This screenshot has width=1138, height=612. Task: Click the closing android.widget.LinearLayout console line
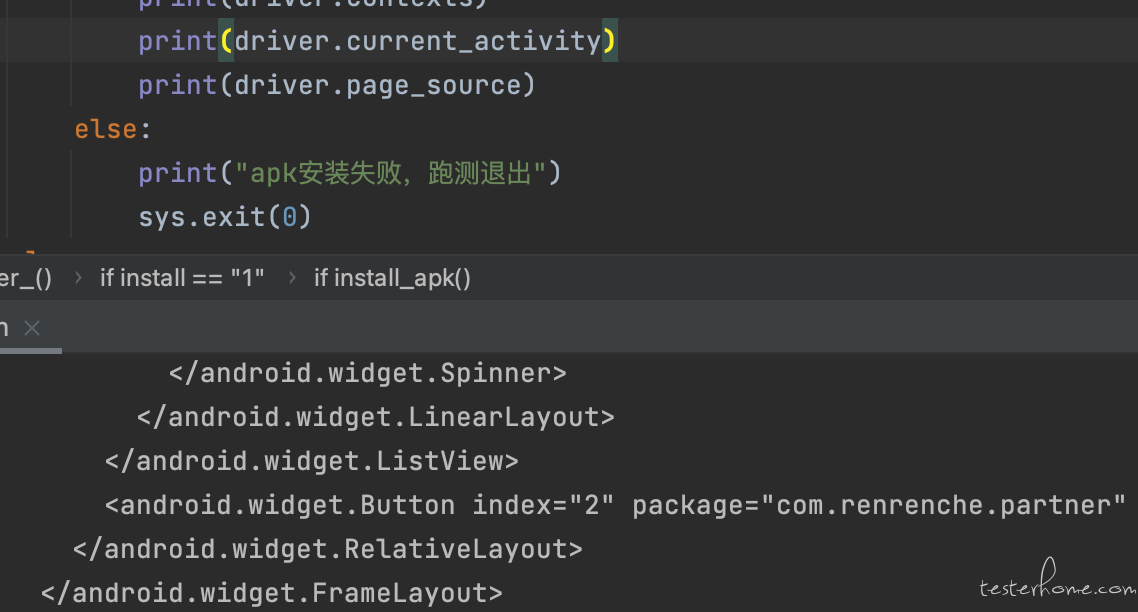[x=375, y=417]
